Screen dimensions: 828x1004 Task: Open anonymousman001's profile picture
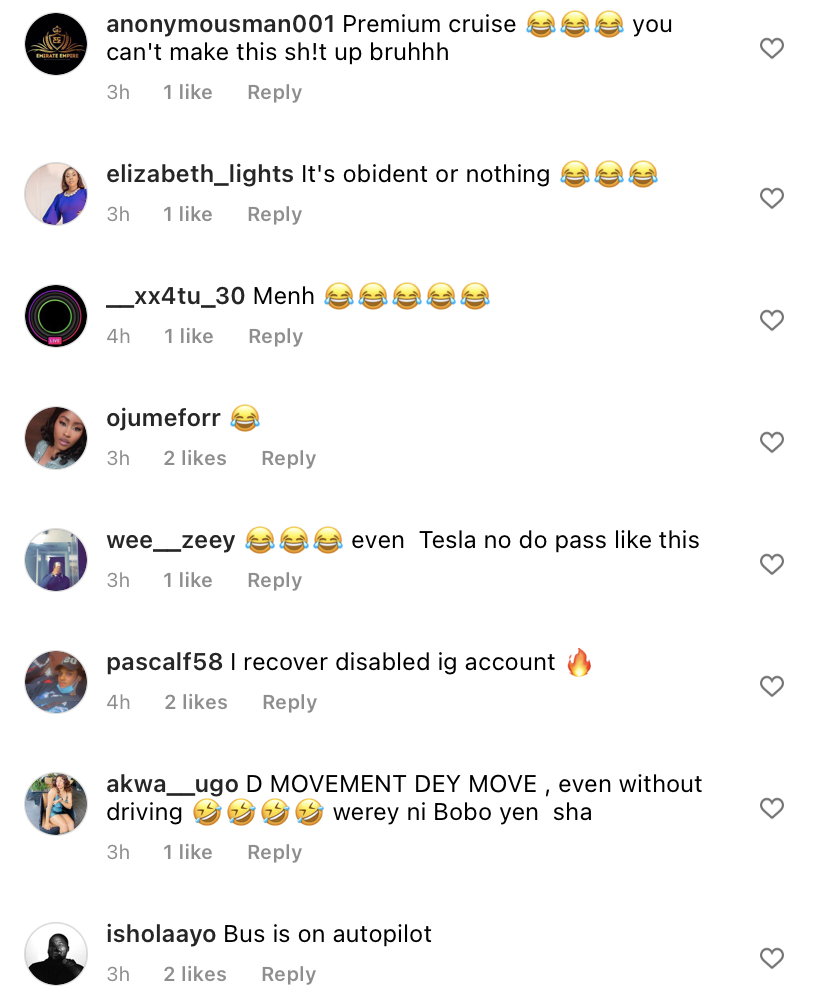56,44
